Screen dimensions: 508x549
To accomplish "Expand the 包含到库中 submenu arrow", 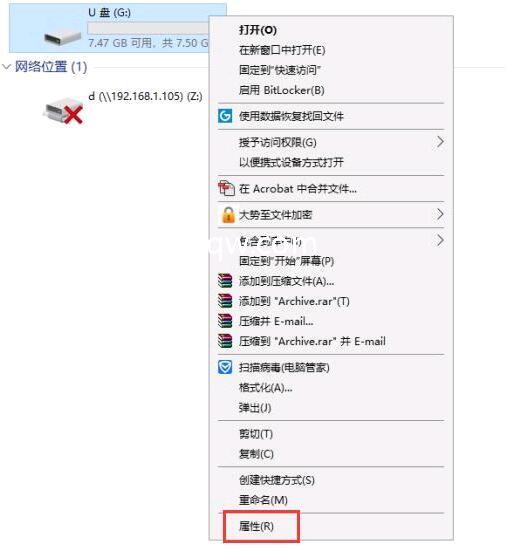I will (x=440, y=240).
